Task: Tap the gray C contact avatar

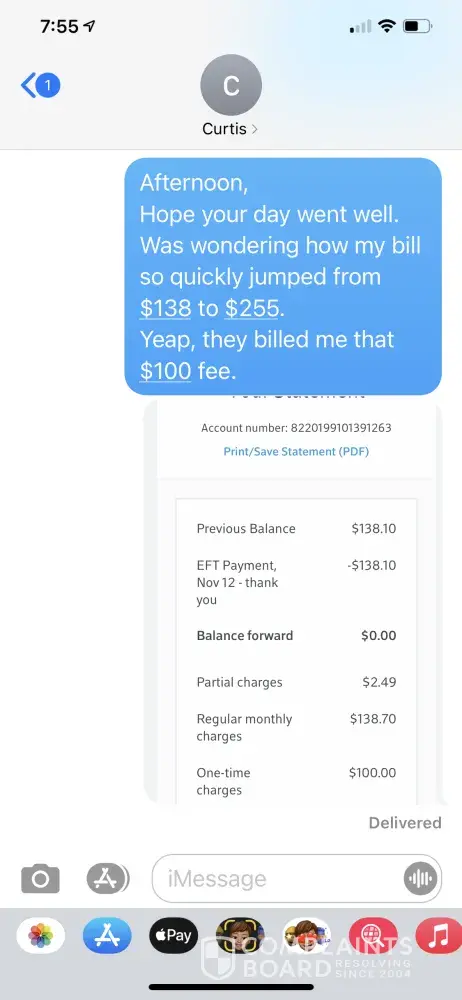Action: [231, 85]
